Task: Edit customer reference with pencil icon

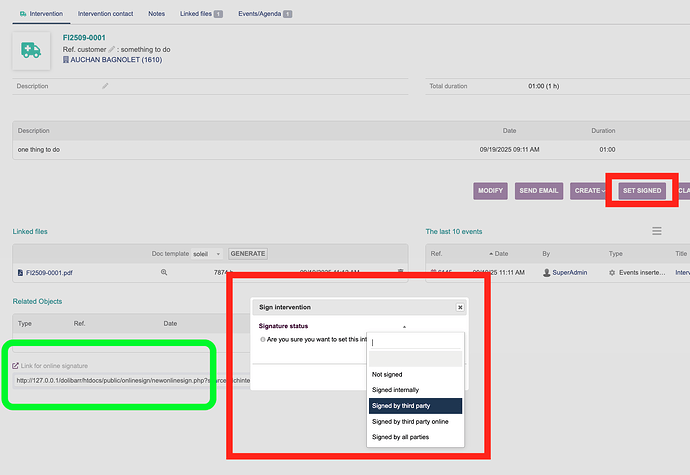Action: tap(112, 49)
